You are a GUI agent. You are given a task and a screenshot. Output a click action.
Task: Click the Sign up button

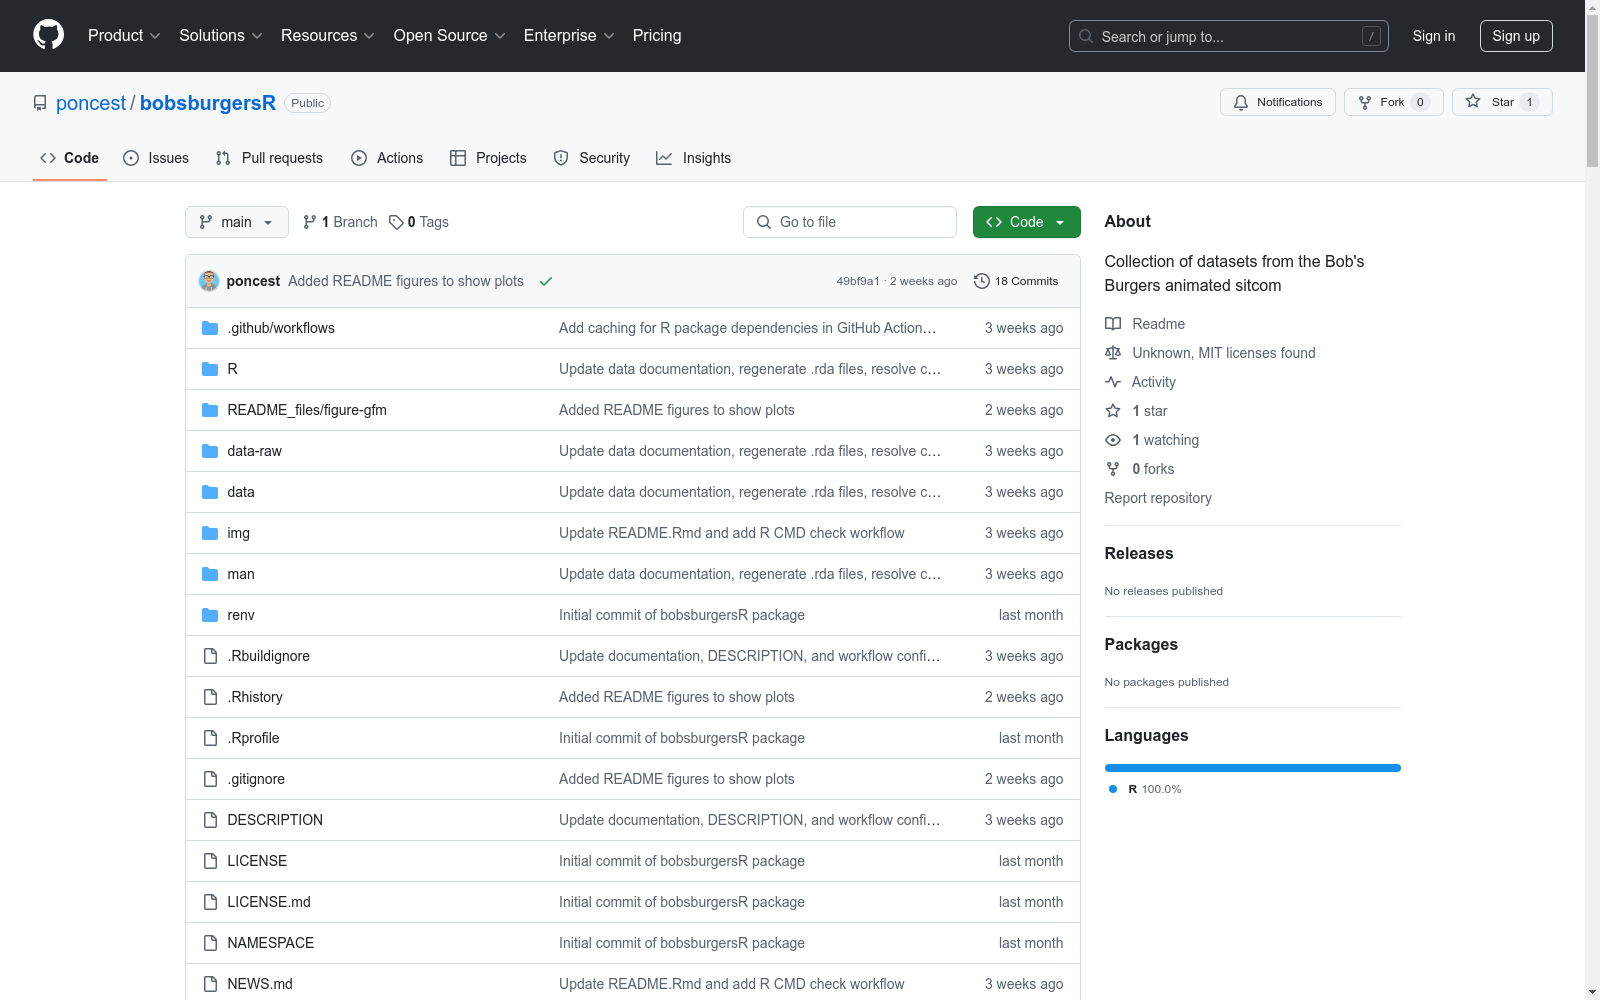pos(1516,36)
